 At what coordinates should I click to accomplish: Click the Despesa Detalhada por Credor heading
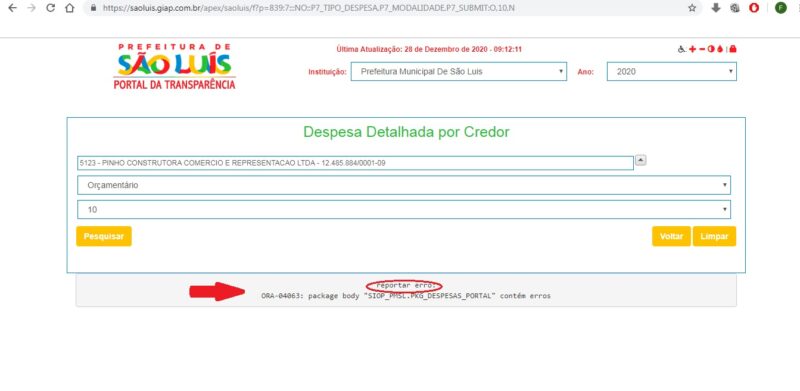(406, 132)
